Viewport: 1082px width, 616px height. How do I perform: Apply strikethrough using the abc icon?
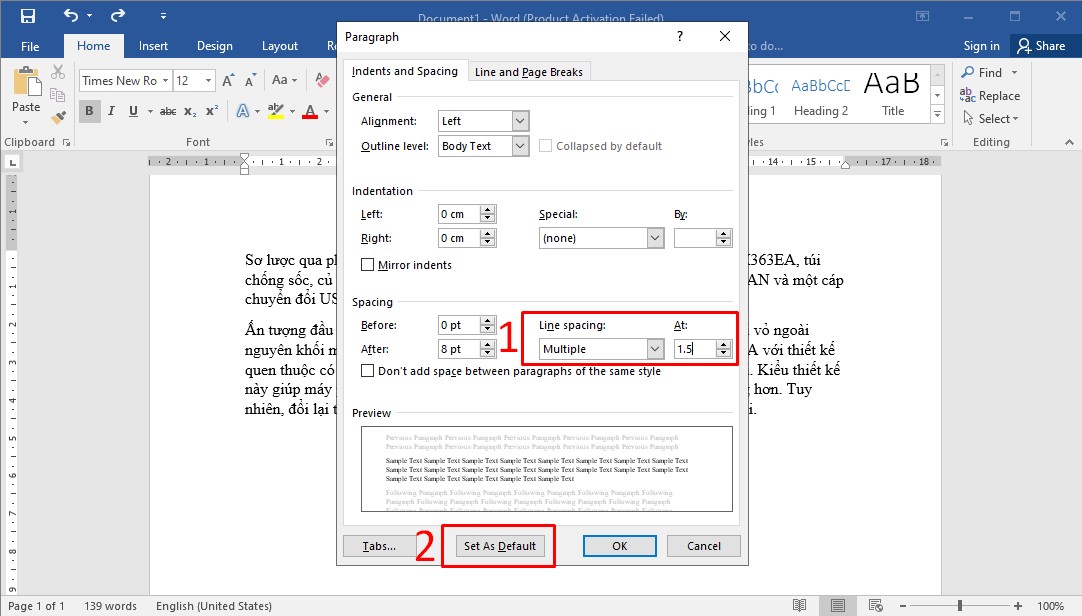point(168,111)
